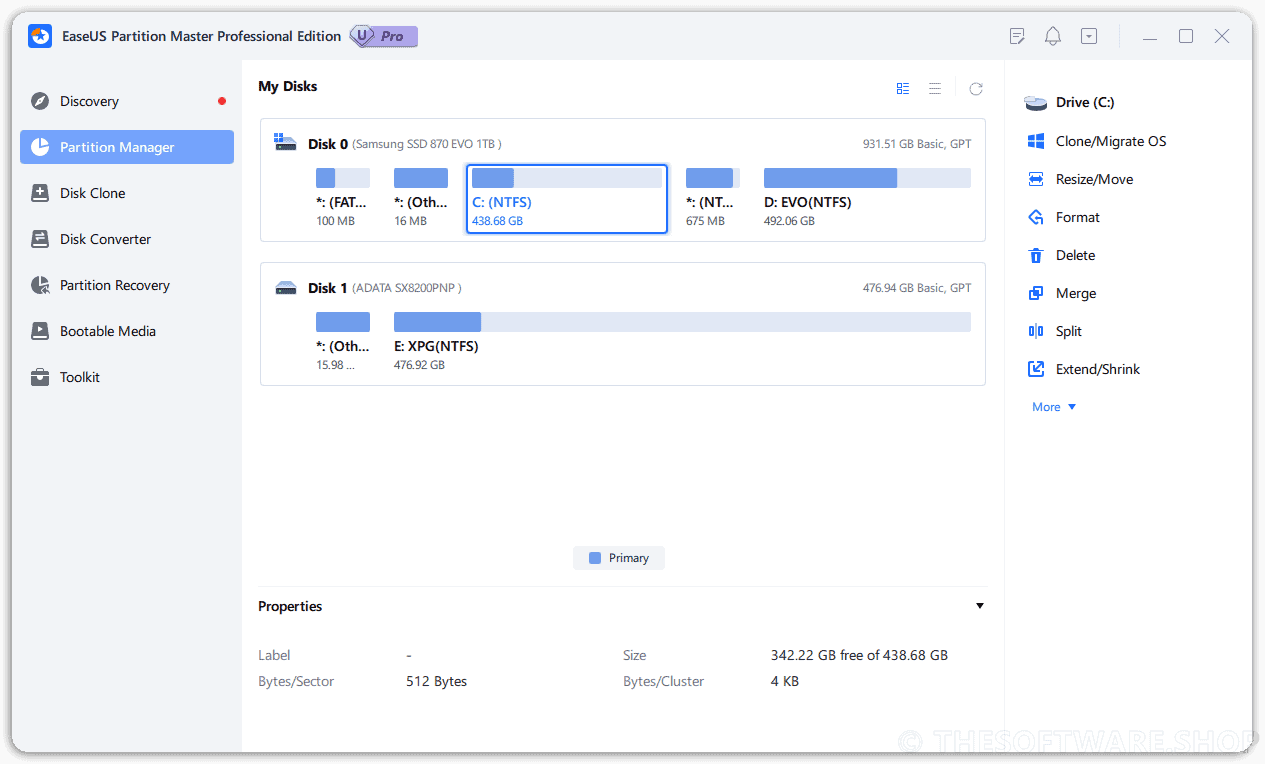The height and width of the screenshot is (764, 1265).
Task: Select the 675 MB NTFS partition
Action: point(713,198)
